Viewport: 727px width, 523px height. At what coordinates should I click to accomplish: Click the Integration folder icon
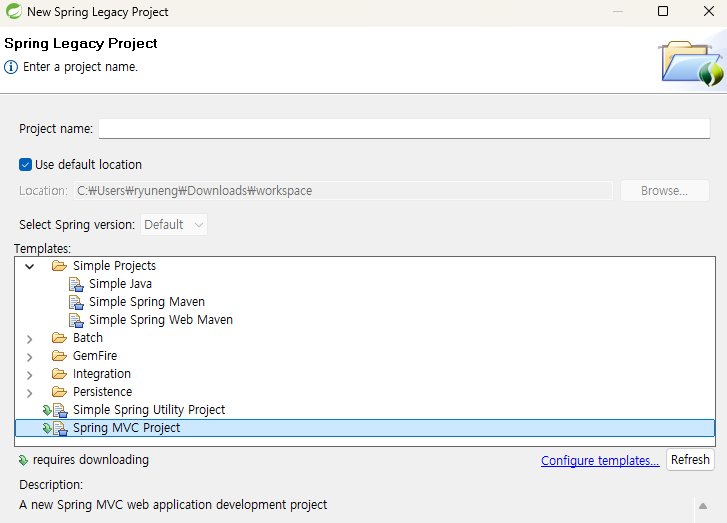pyautogui.click(x=59, y=374)
